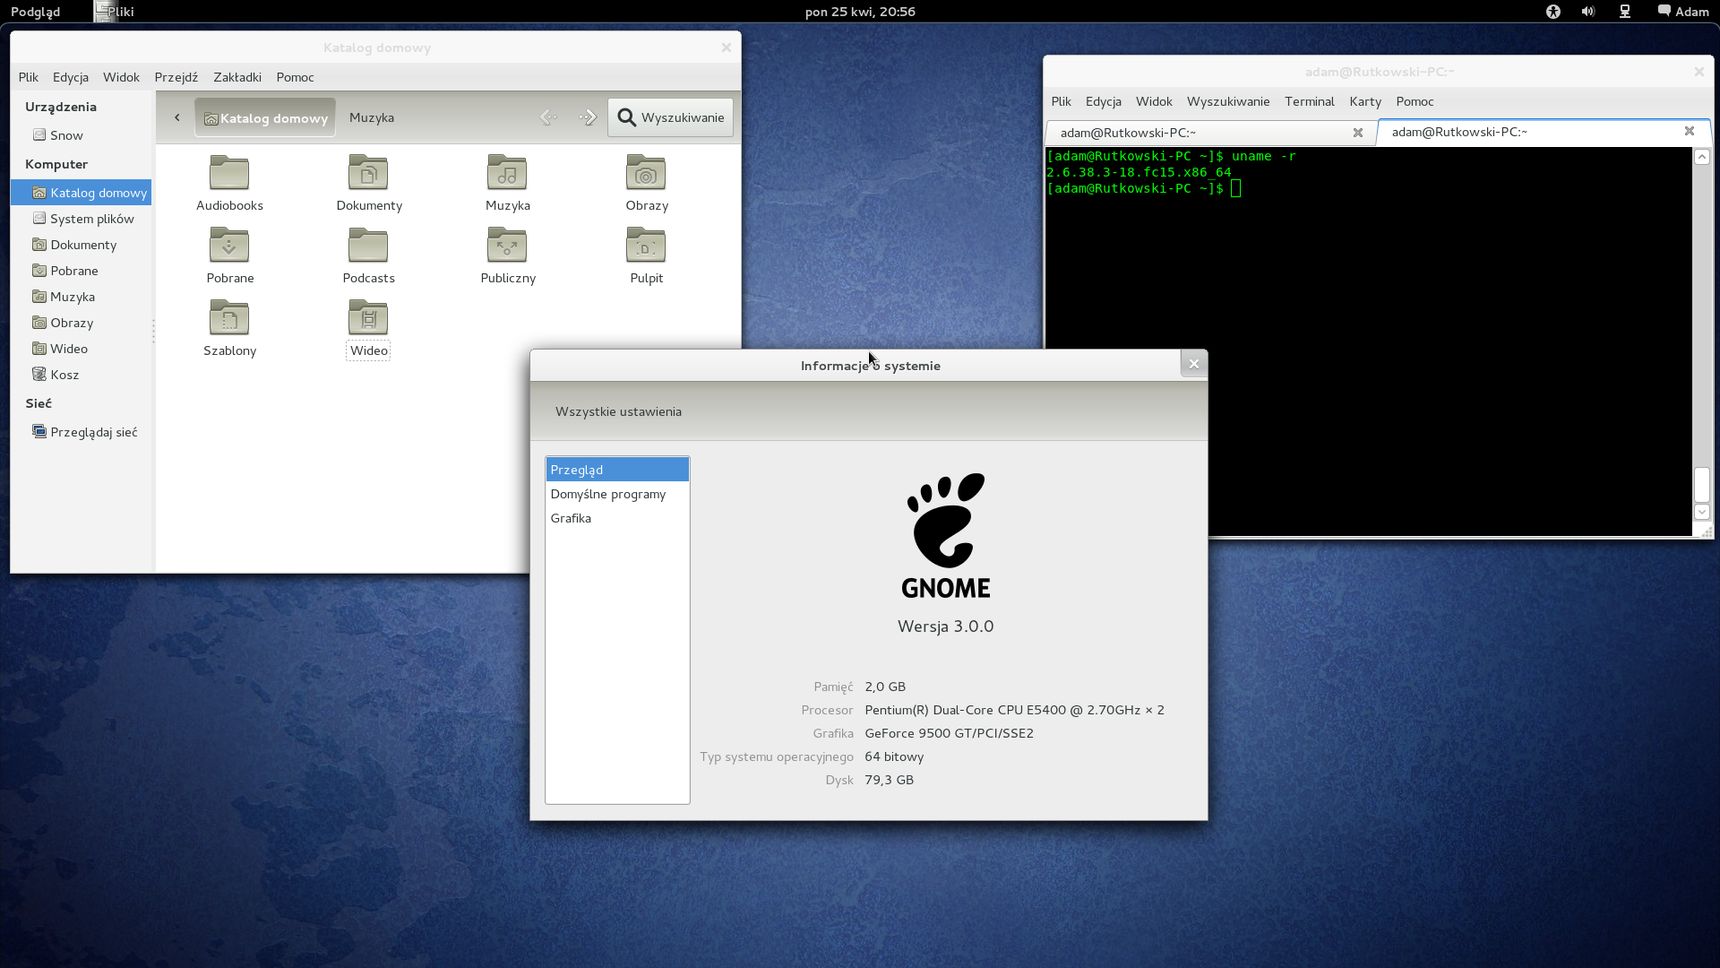Select Przegląd in system info list
Screen dimensions: 1720x968
click(x=617, y=469)
